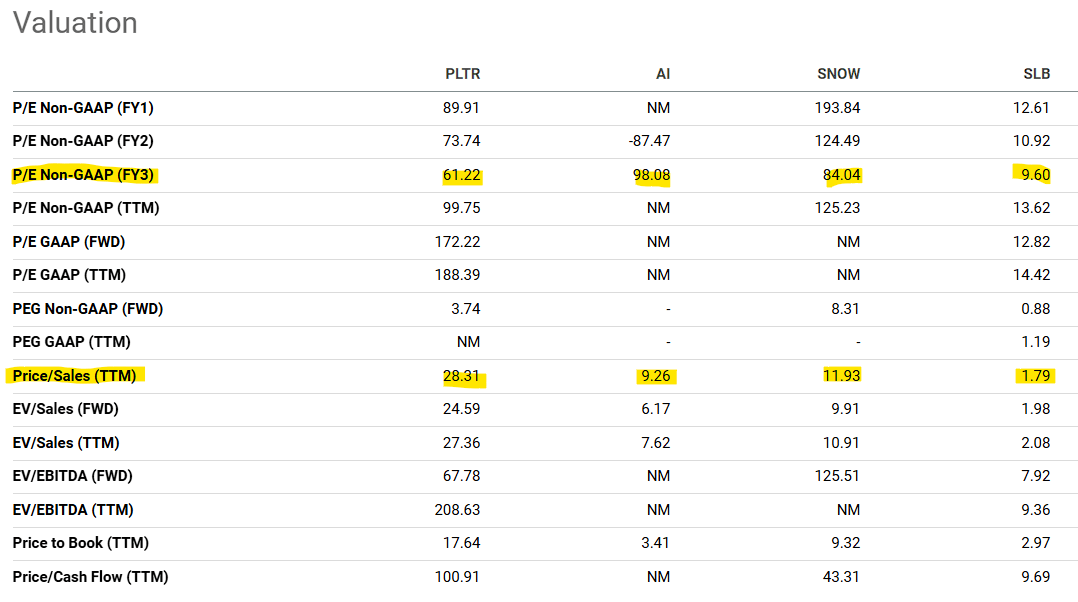1078x602 pixels.
Task: Select the highlighted P/E Non-GAAP (FY3) row label
Action: click(84, 175)
